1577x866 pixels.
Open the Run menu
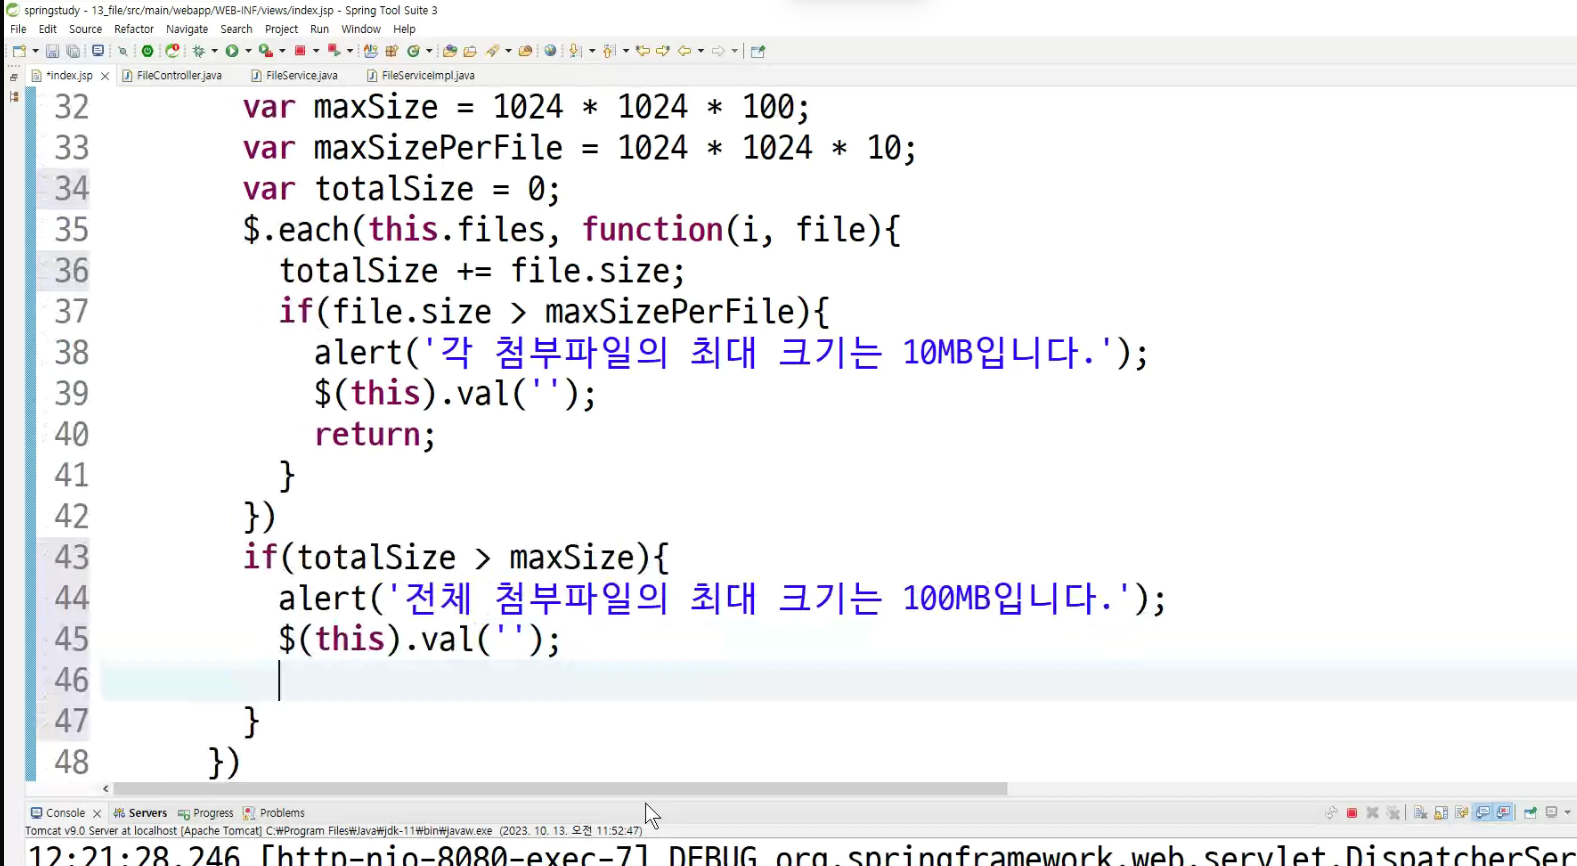[x=319, y=29]
